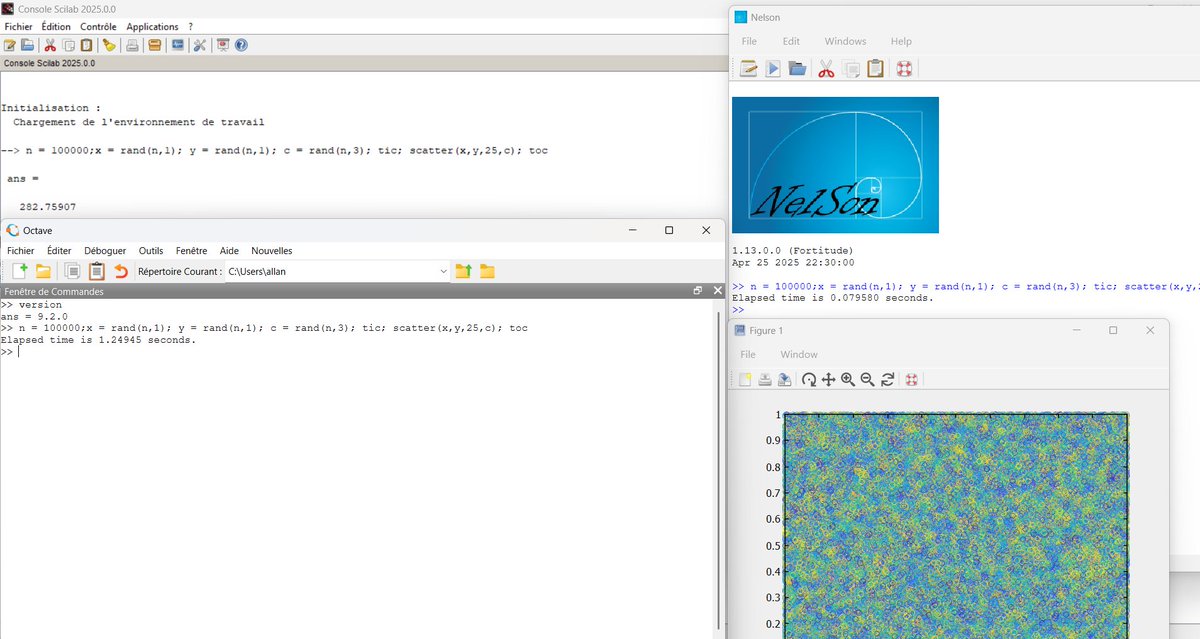This screenshot has height=639, width=1200.
Task: Click the open folder icon in Octave toolbar
Action: click(x=43, y=271)
